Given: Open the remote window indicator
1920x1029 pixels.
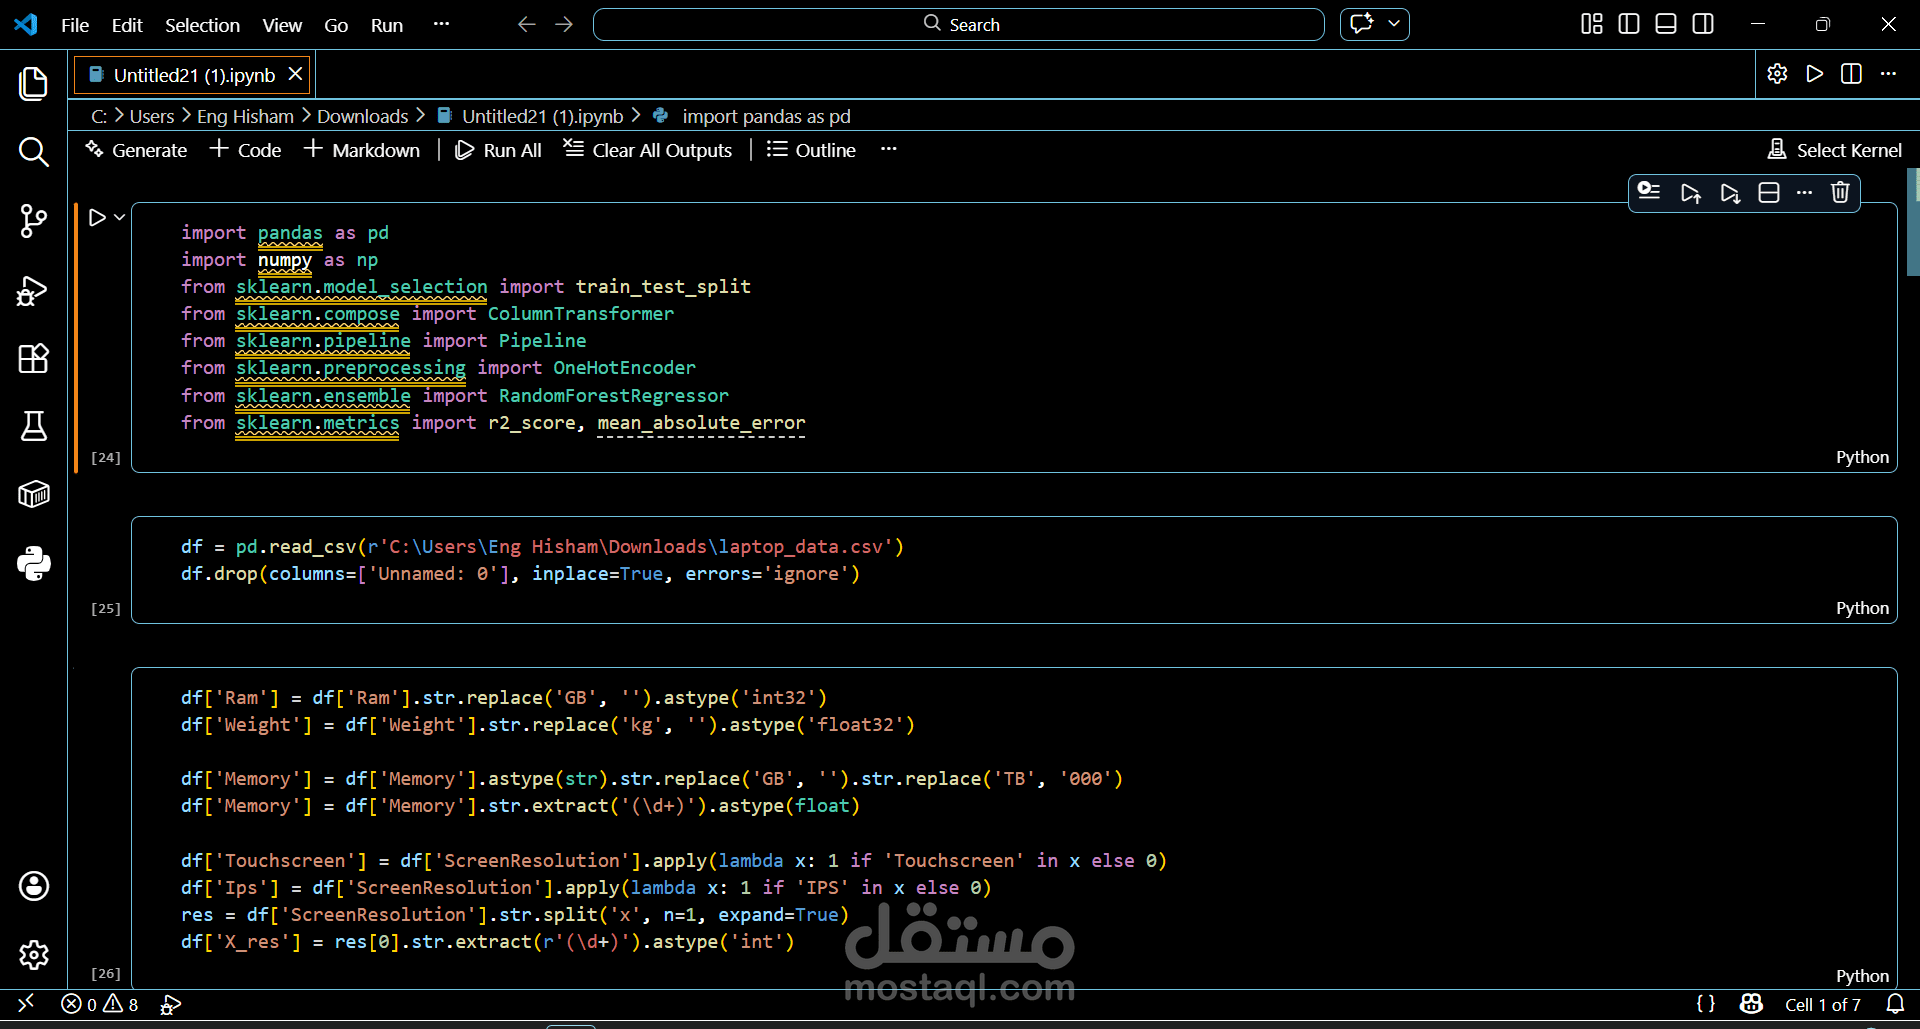Looking at the screenshot, I should click(x=26, y=1003).
